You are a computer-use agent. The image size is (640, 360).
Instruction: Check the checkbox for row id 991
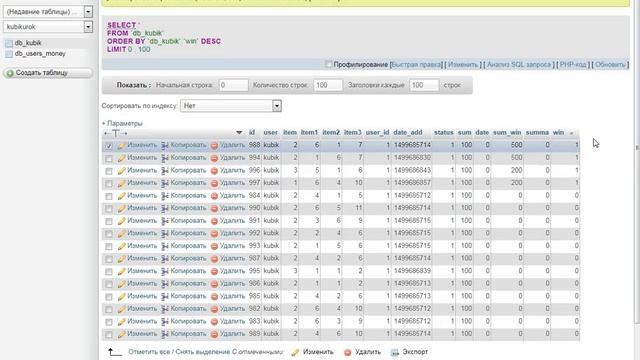coord(109,222)
